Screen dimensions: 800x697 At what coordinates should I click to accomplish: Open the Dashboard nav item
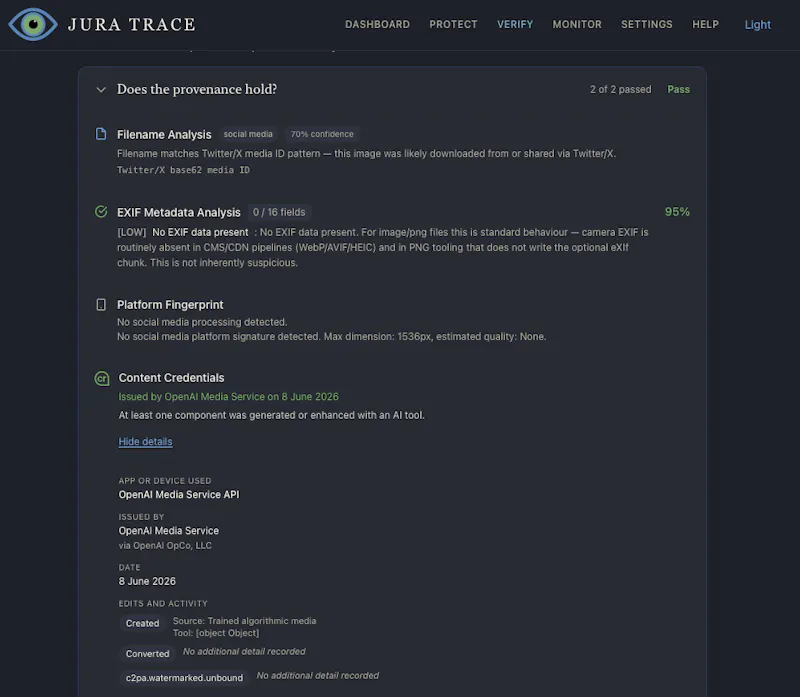[x=377, y=24]
